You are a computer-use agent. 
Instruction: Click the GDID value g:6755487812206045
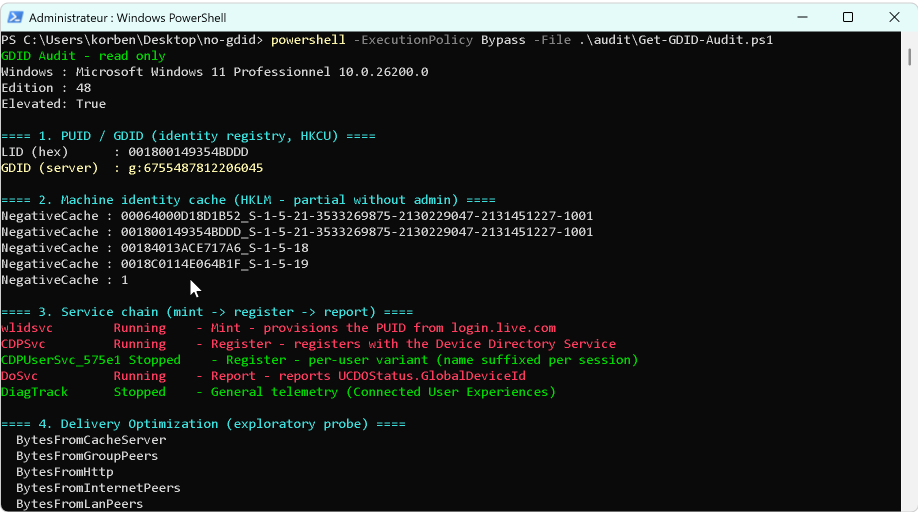196,168
